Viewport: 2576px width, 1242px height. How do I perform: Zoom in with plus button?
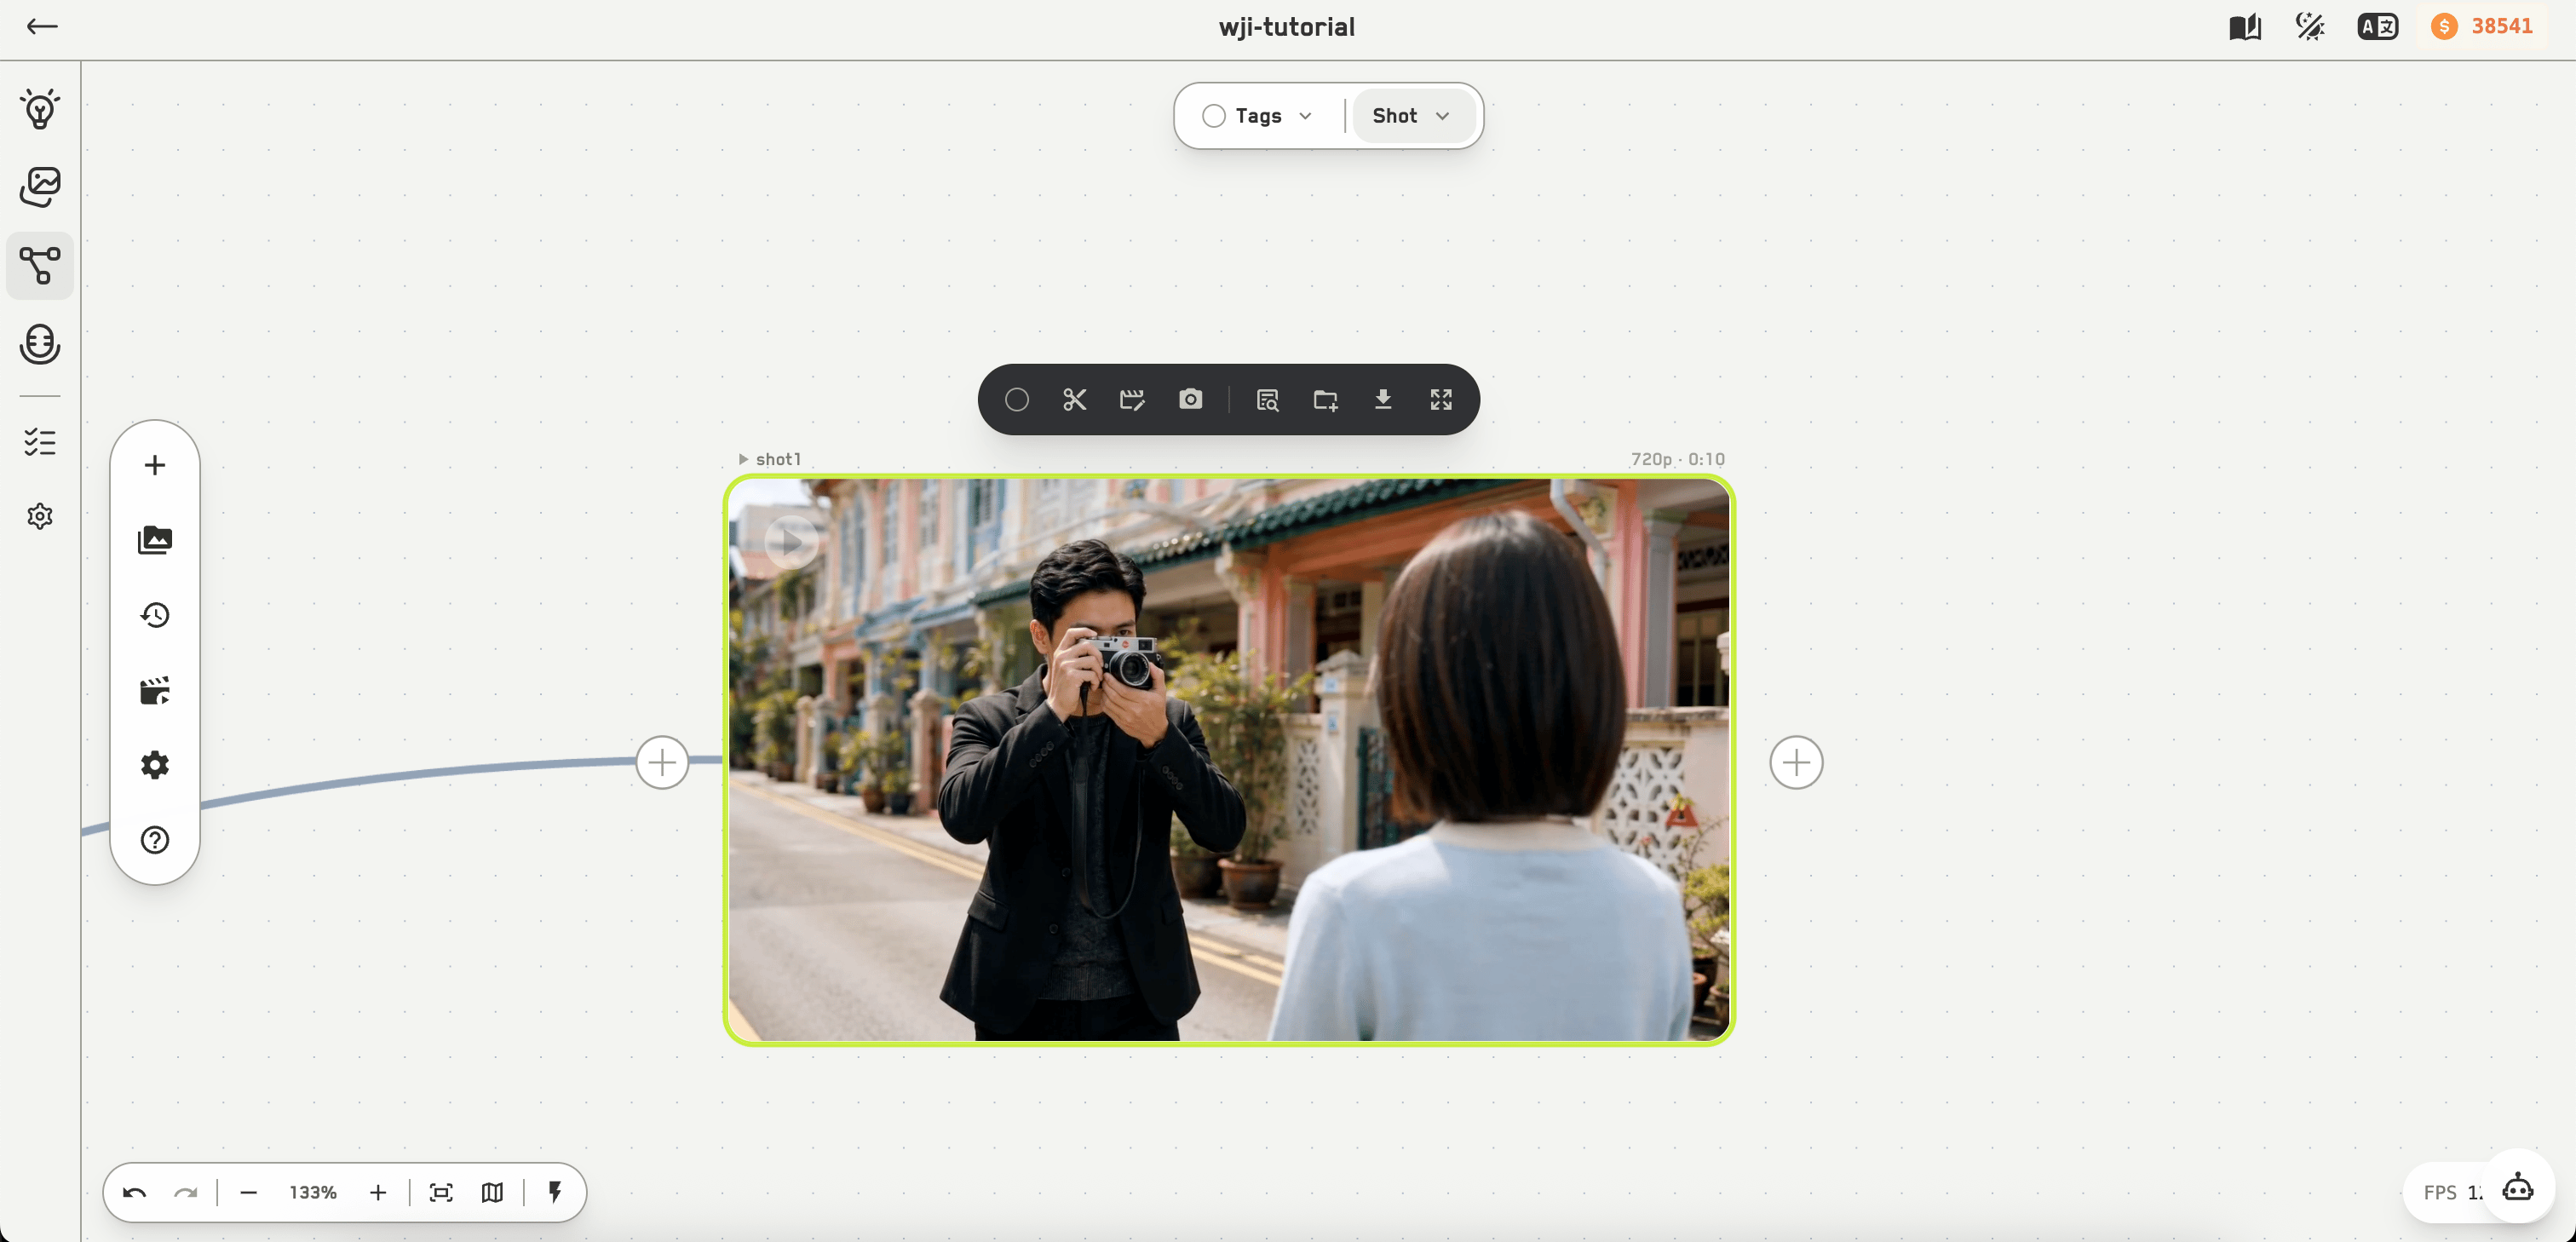coord(378,1192)
